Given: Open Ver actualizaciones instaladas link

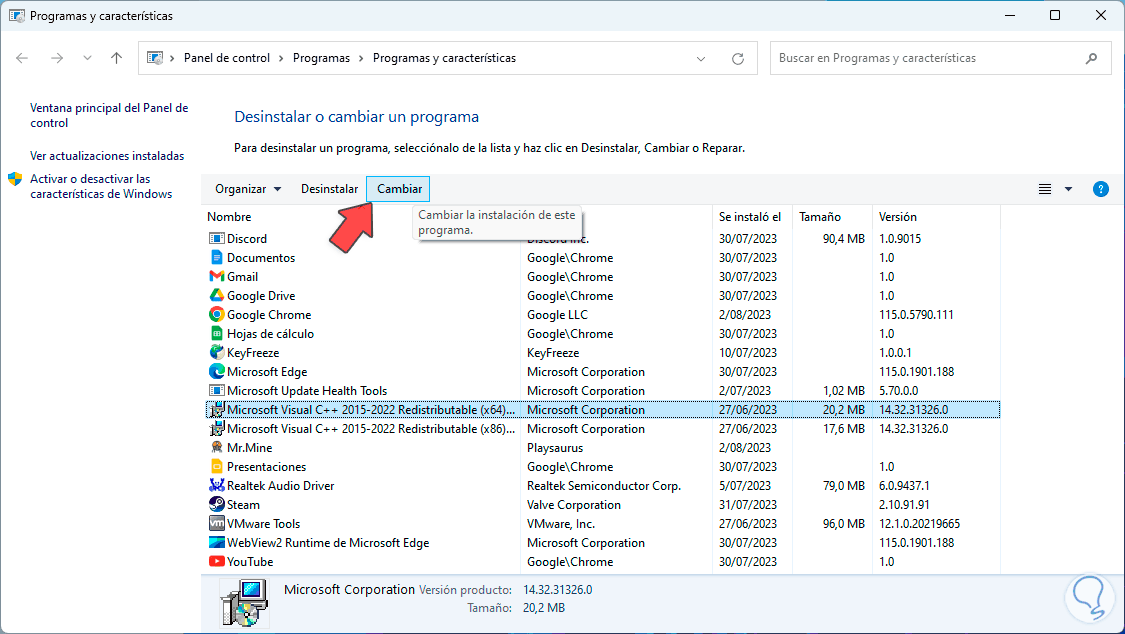Looking at the screenshot, I should click(x=107, y=156).
